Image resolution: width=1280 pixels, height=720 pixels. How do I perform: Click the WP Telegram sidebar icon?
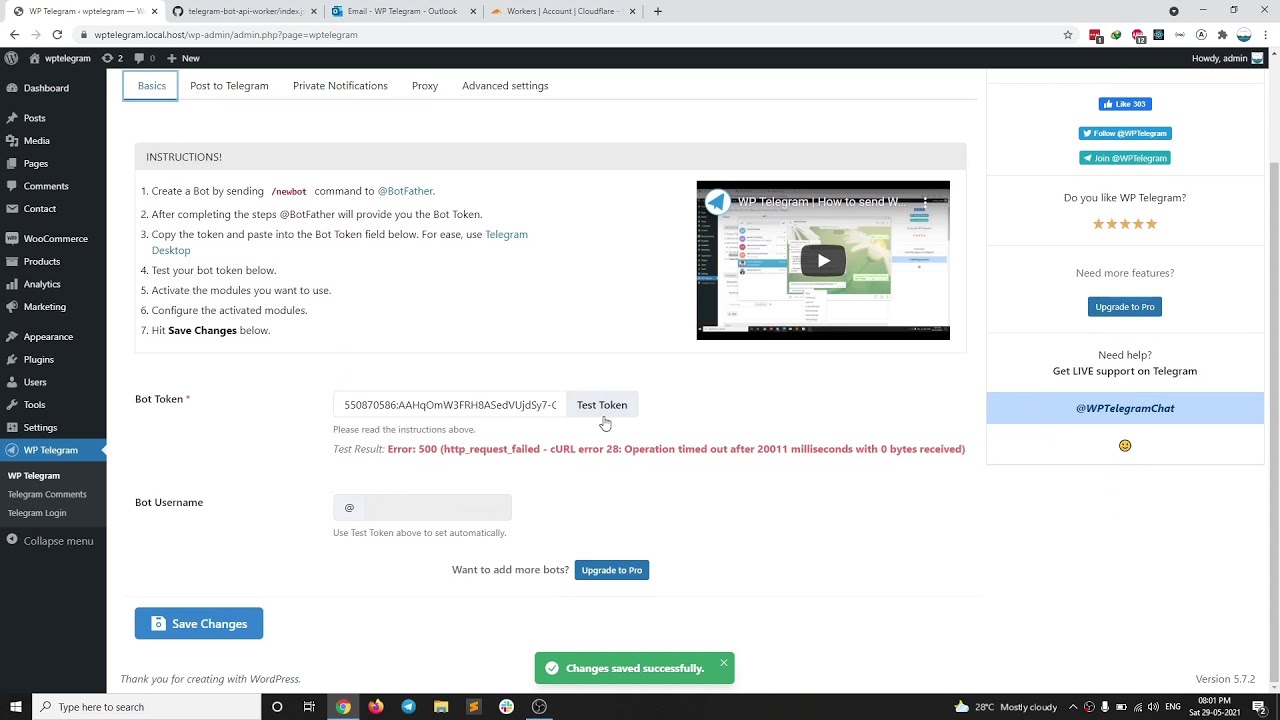point(12,450)
